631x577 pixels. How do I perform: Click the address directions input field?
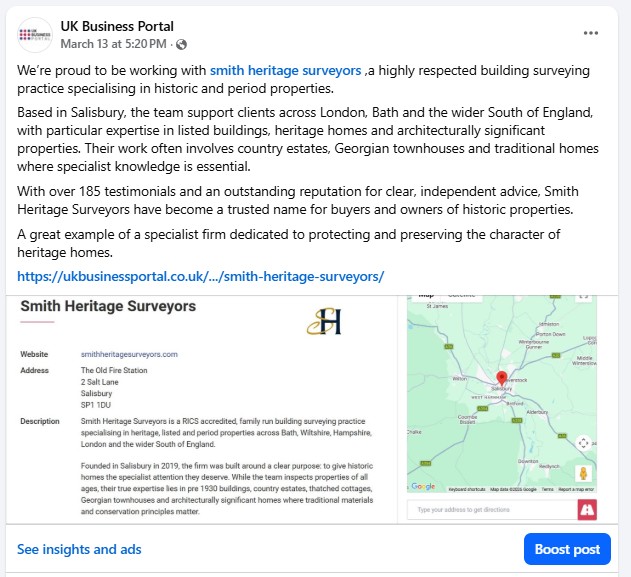(489, 510)
